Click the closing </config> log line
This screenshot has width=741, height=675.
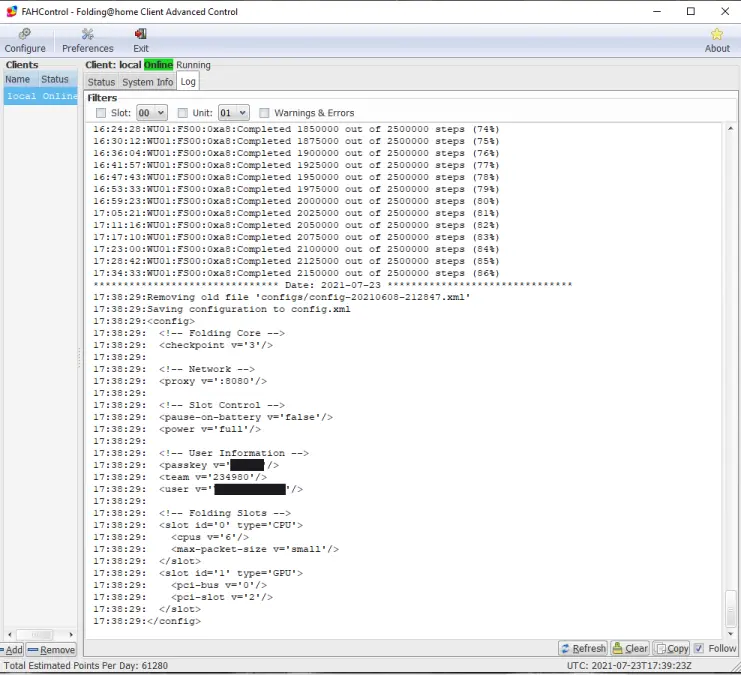coord(147,621)
